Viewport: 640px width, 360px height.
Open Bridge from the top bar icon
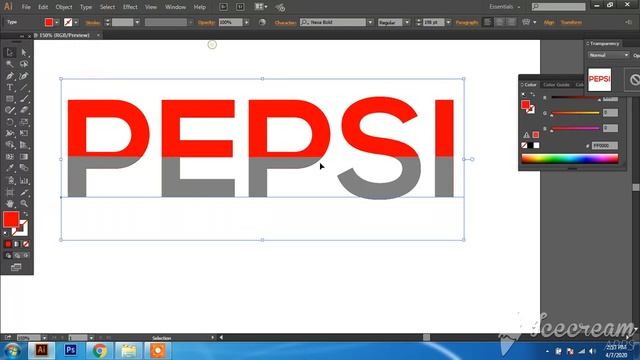point(223,7)
